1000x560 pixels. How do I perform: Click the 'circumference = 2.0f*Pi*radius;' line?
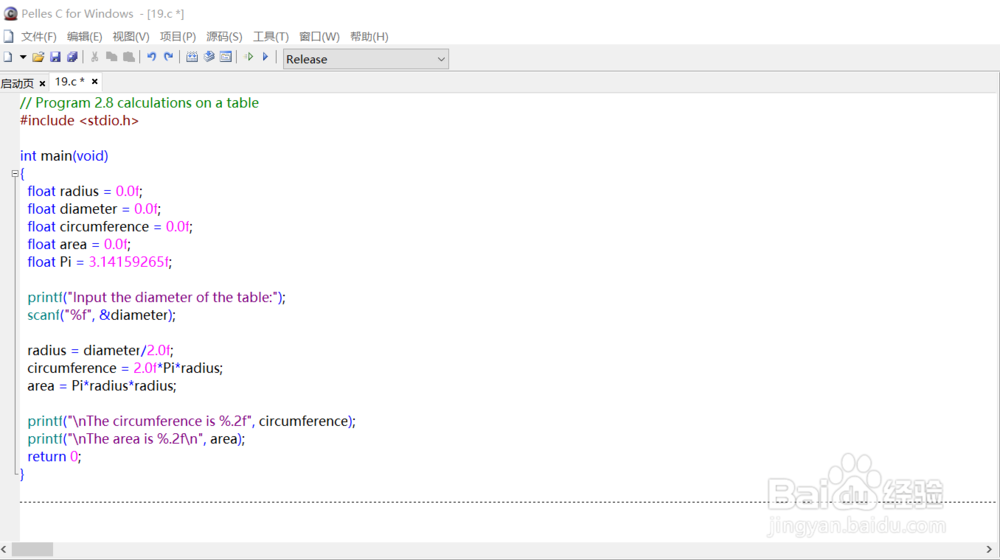[x=125, y=368]
